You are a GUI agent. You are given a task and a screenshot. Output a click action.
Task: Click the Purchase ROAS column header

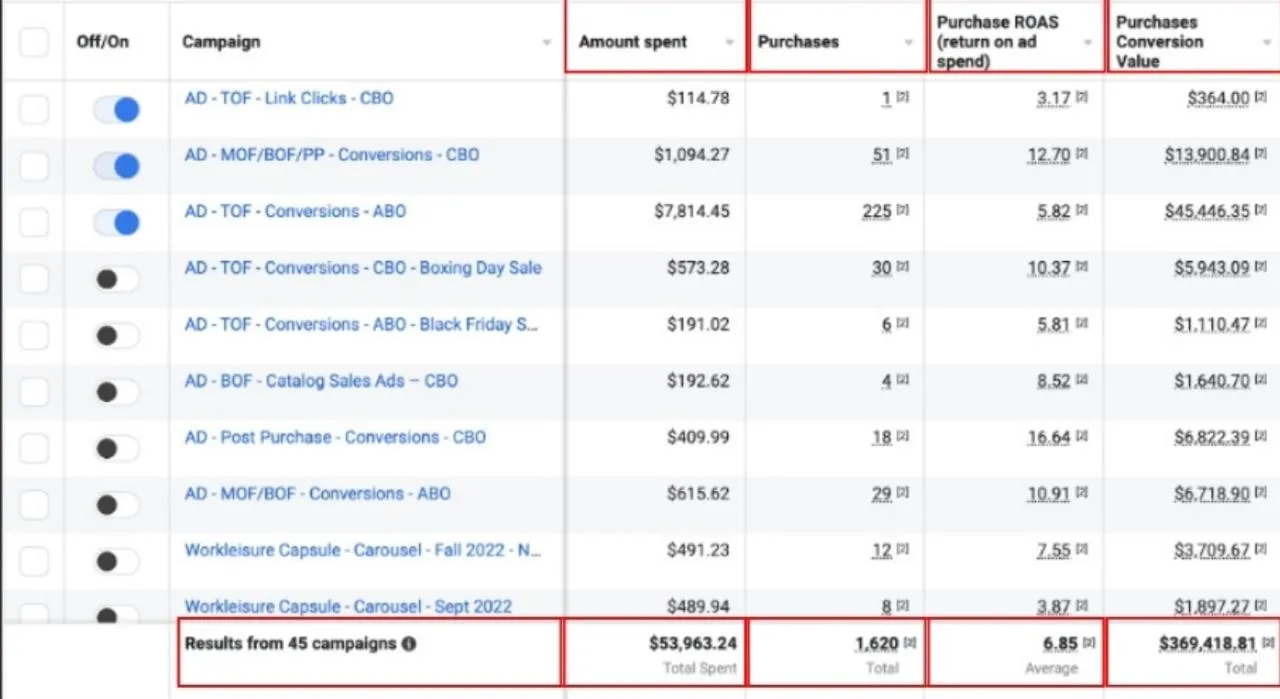[997, 41]
